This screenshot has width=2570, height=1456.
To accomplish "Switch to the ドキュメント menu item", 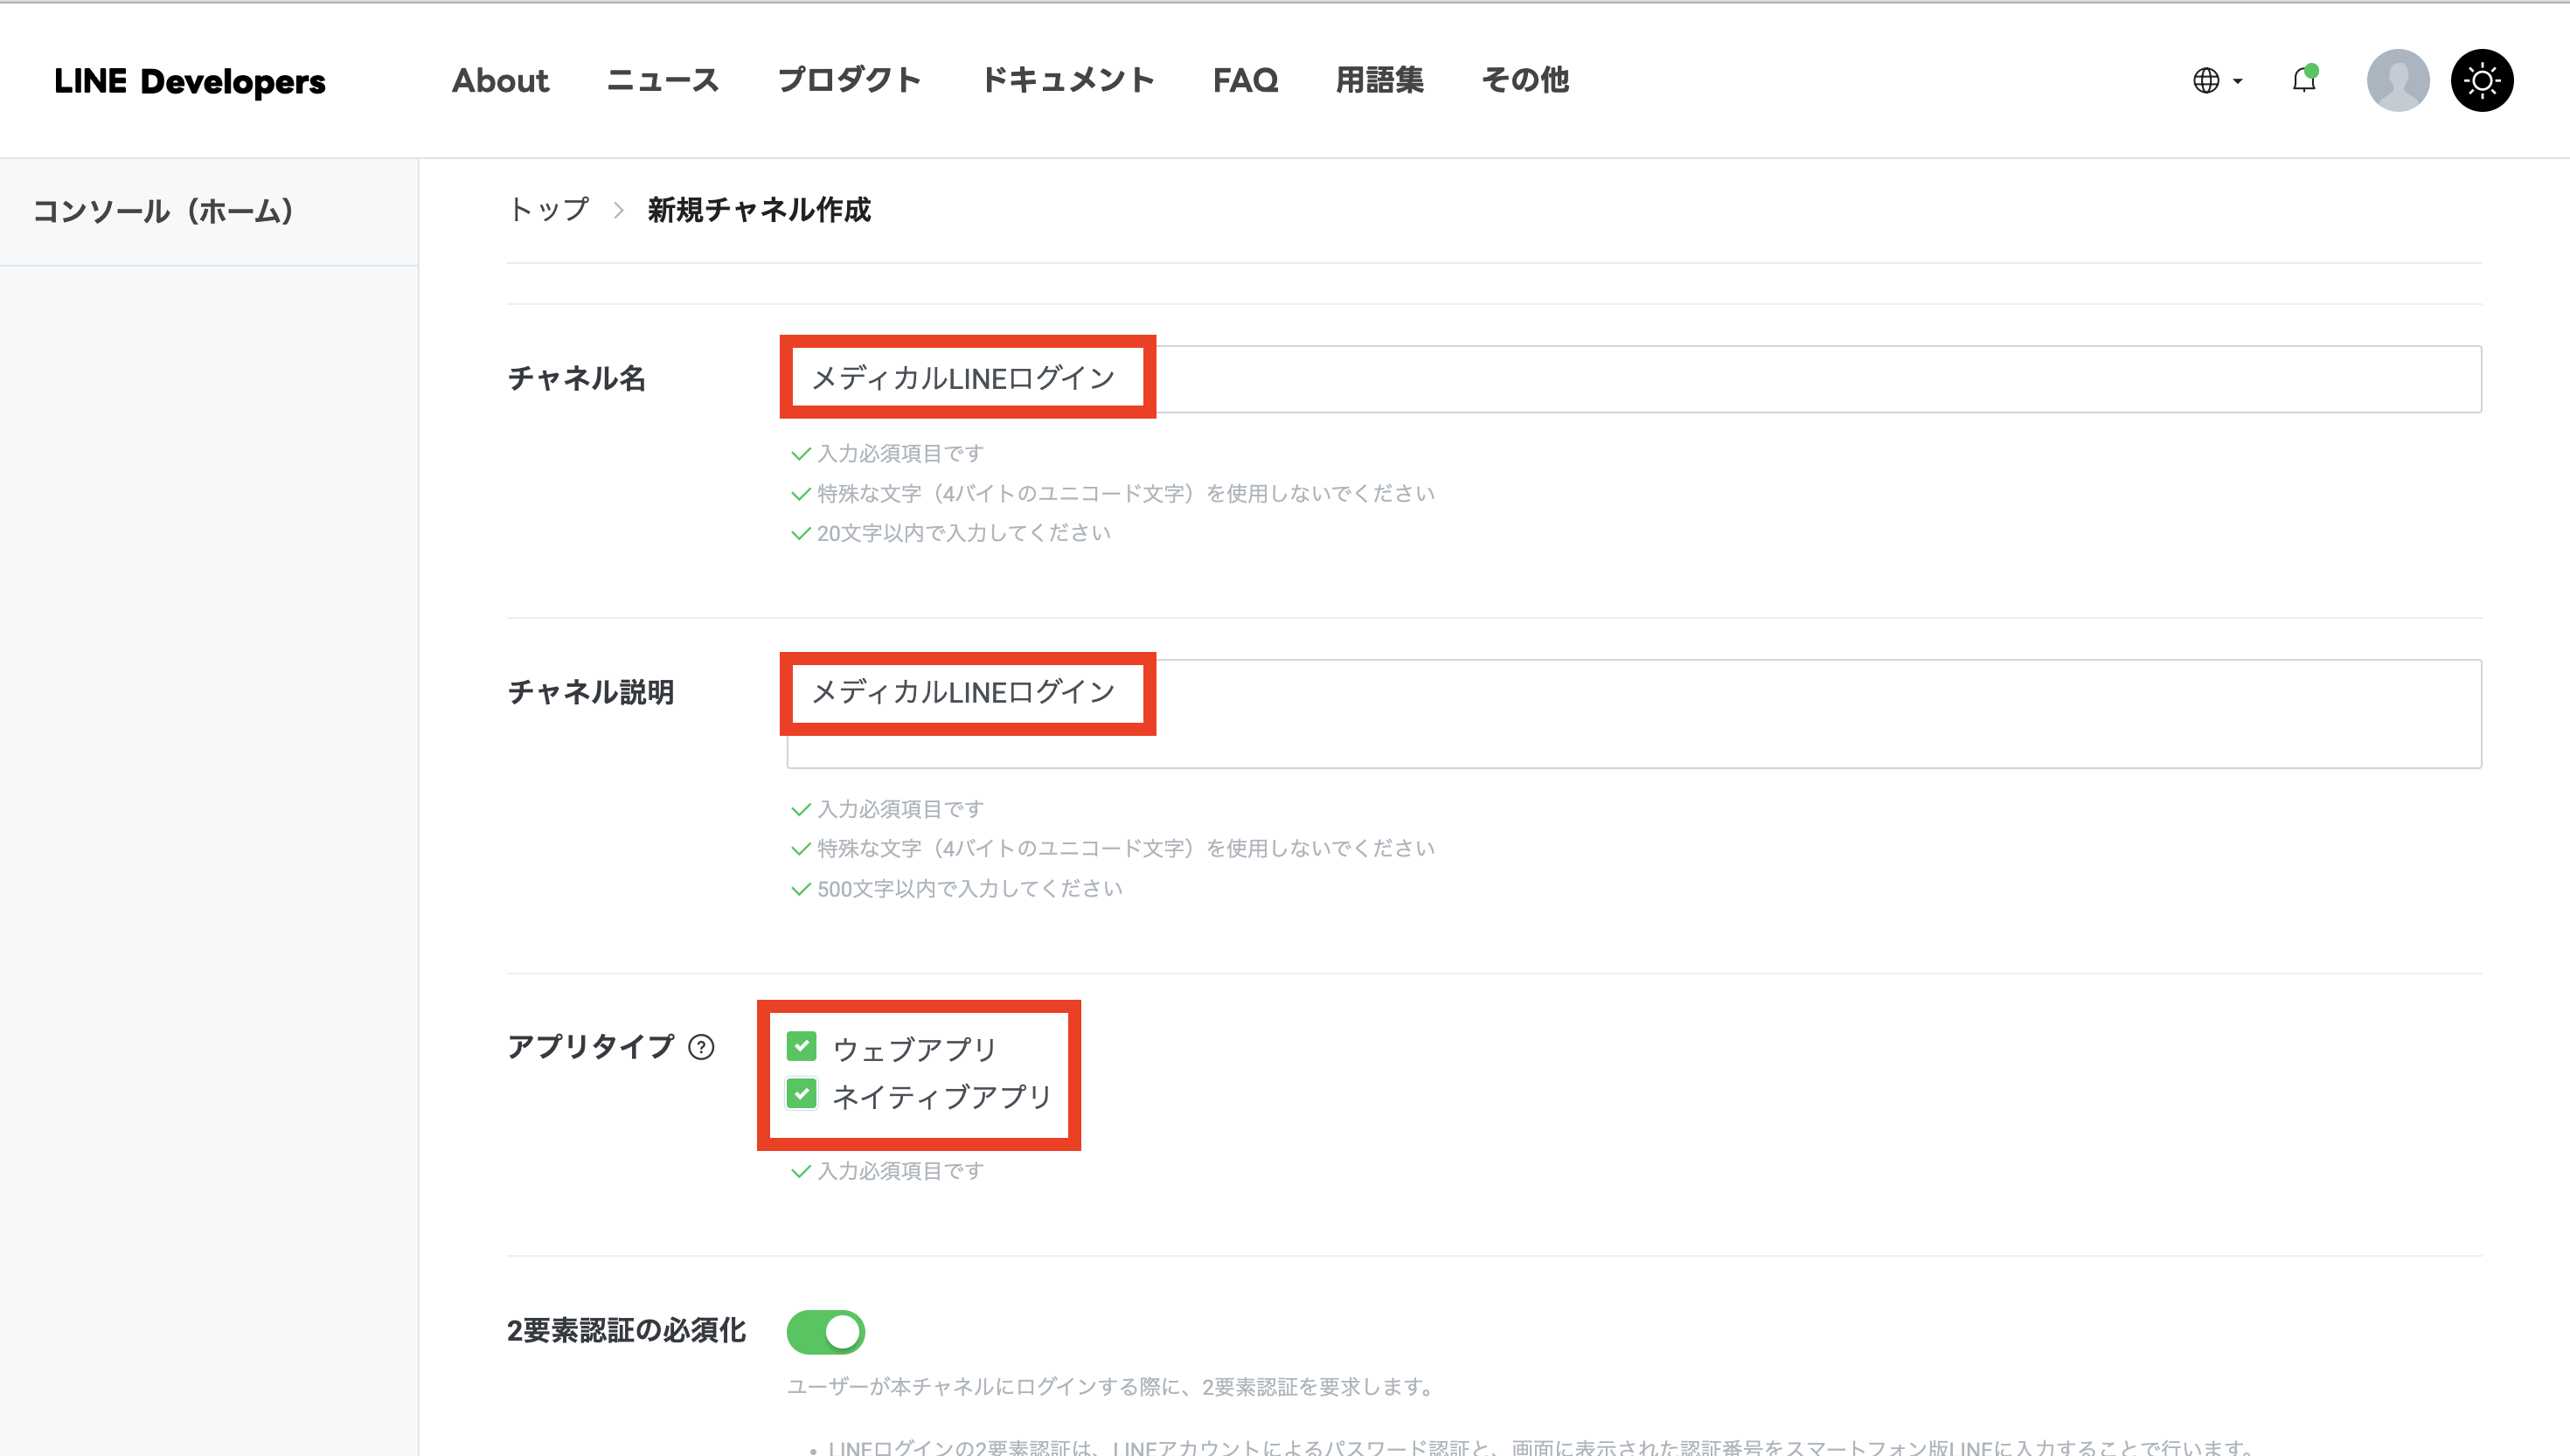I will click(x=1068, y=80).
